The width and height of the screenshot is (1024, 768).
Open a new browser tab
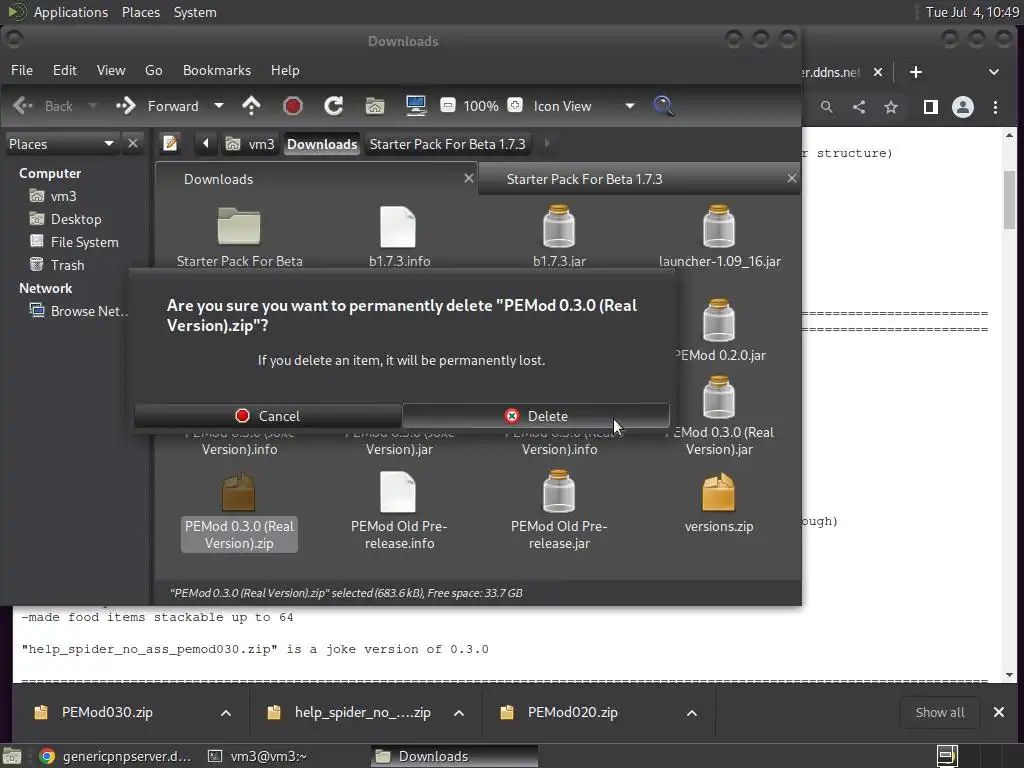pyautogui.click(x=916, y=72)
